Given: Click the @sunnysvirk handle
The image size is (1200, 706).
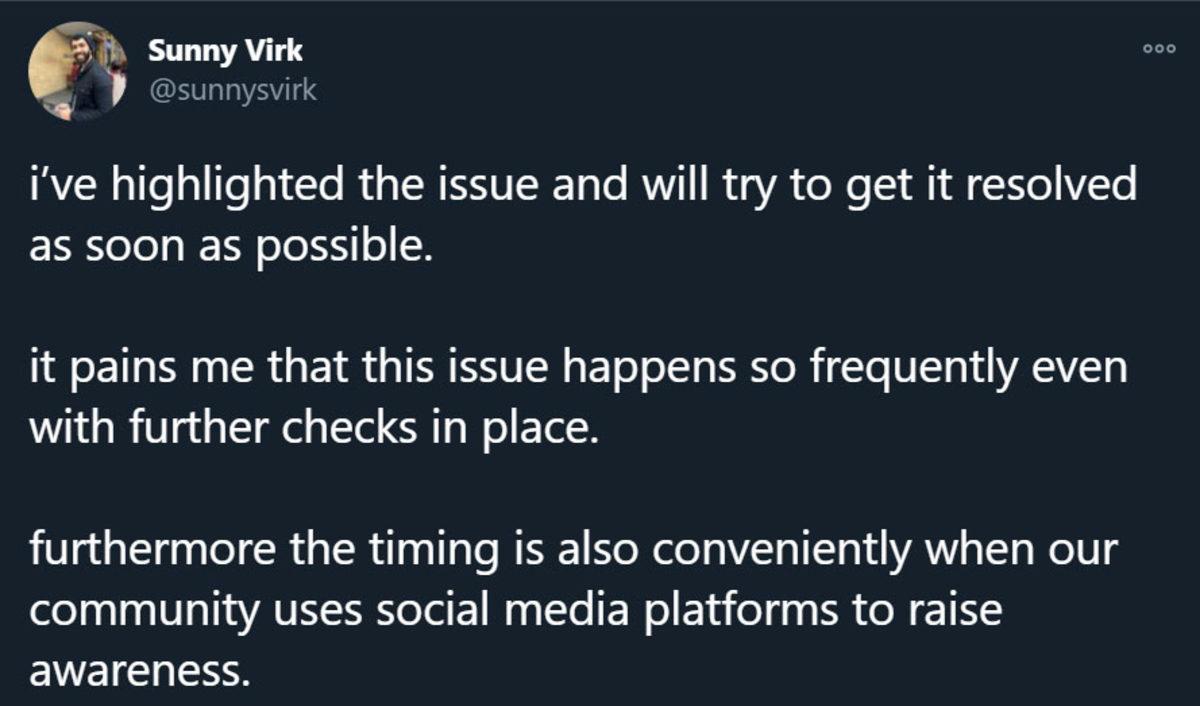Looking at the screenshot, I should 232,90.
